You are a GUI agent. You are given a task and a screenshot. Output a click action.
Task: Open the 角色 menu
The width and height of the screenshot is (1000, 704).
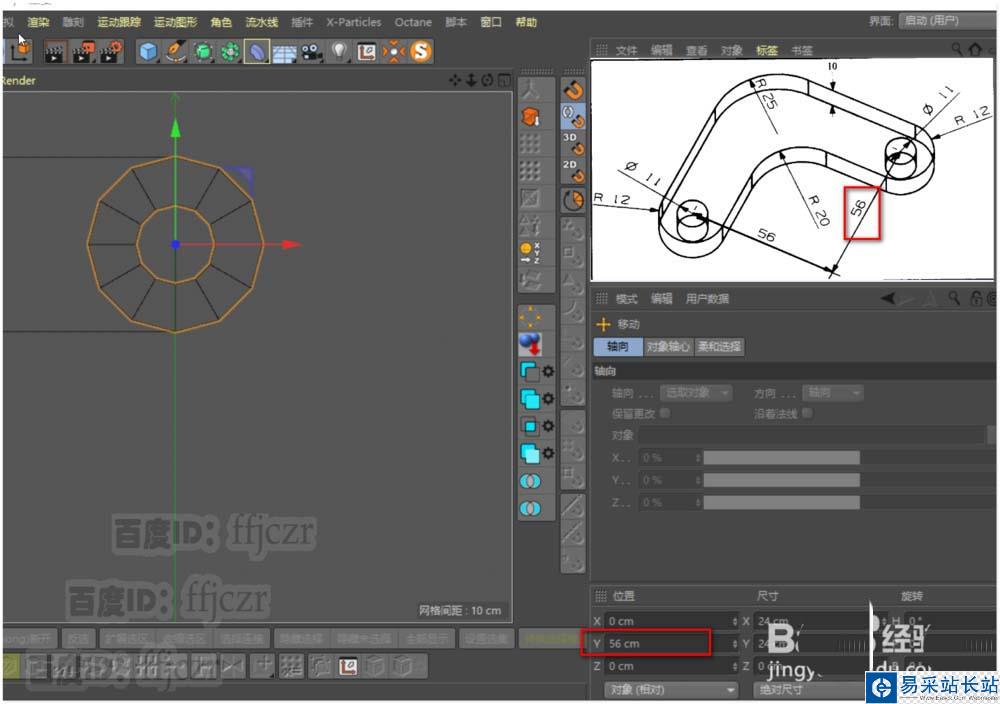(x=221, y=22)
